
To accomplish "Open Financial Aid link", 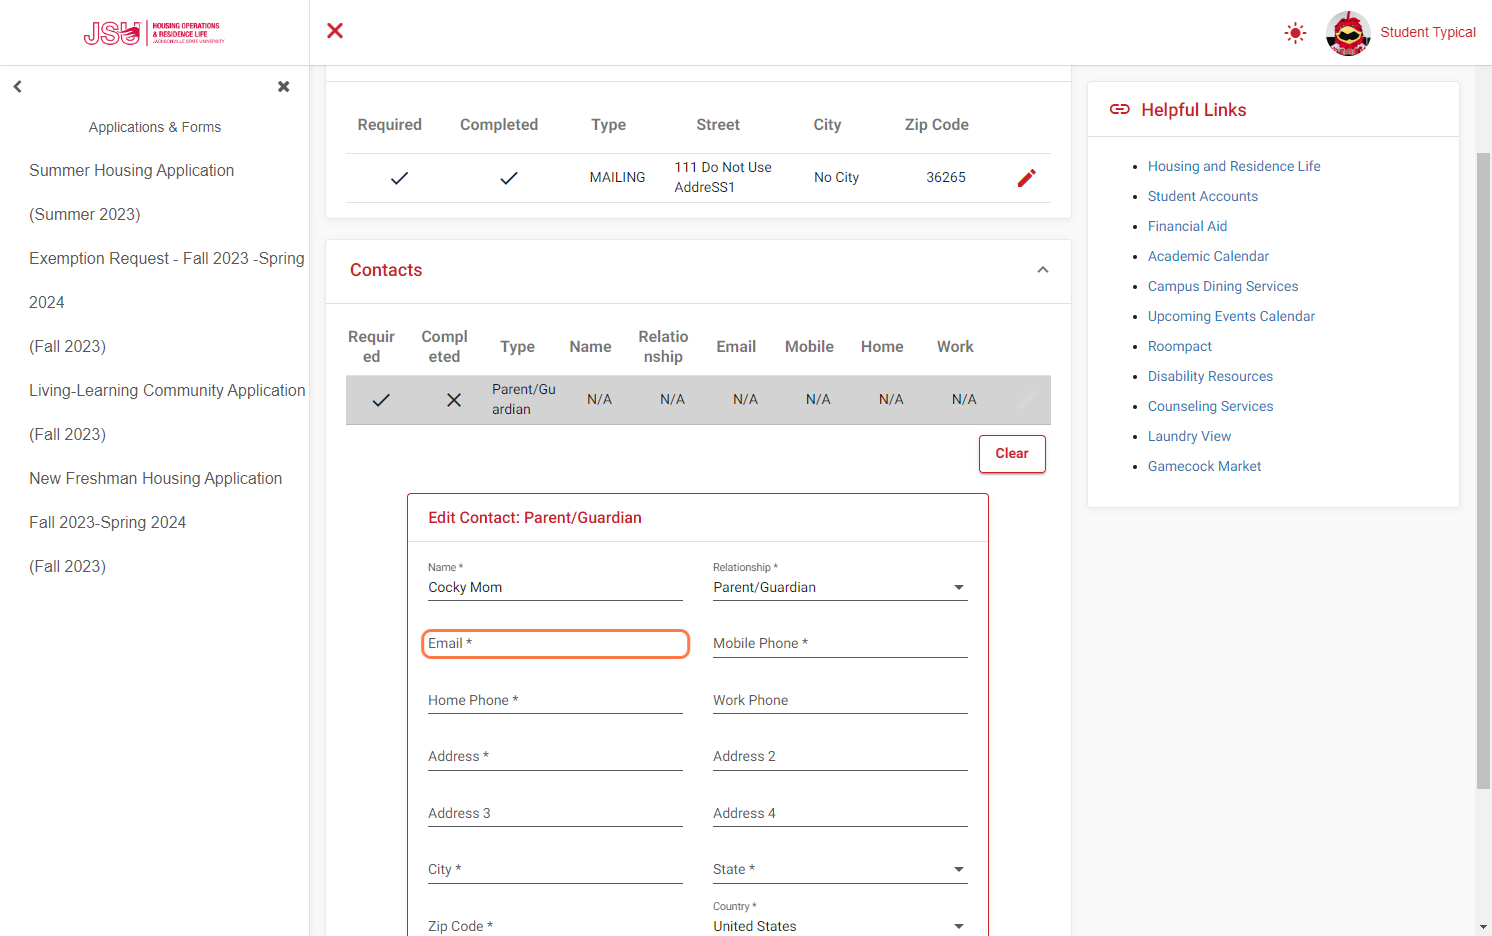I will coord(1187,227).
